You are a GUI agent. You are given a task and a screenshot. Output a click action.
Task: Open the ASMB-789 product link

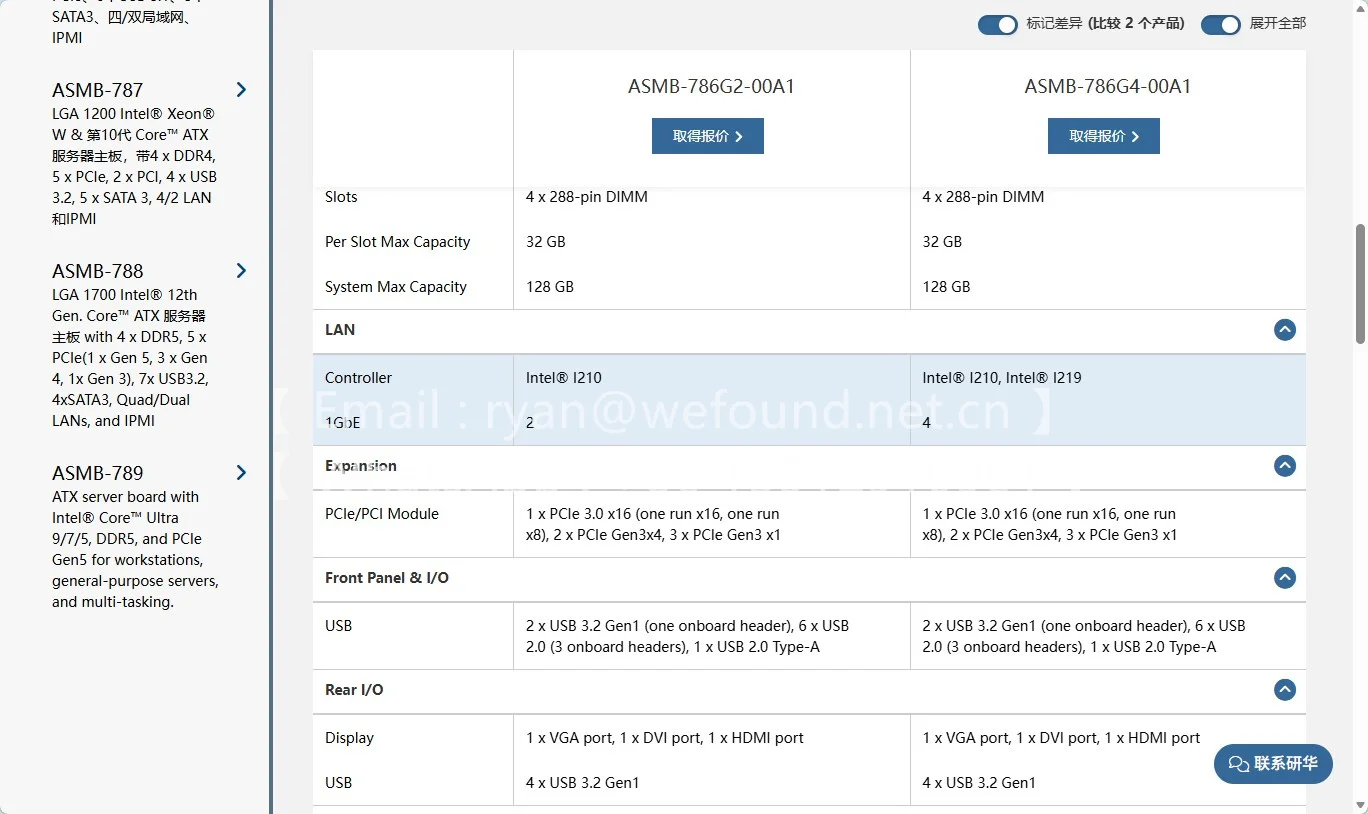pyautogui.click(x=98, y=473)
